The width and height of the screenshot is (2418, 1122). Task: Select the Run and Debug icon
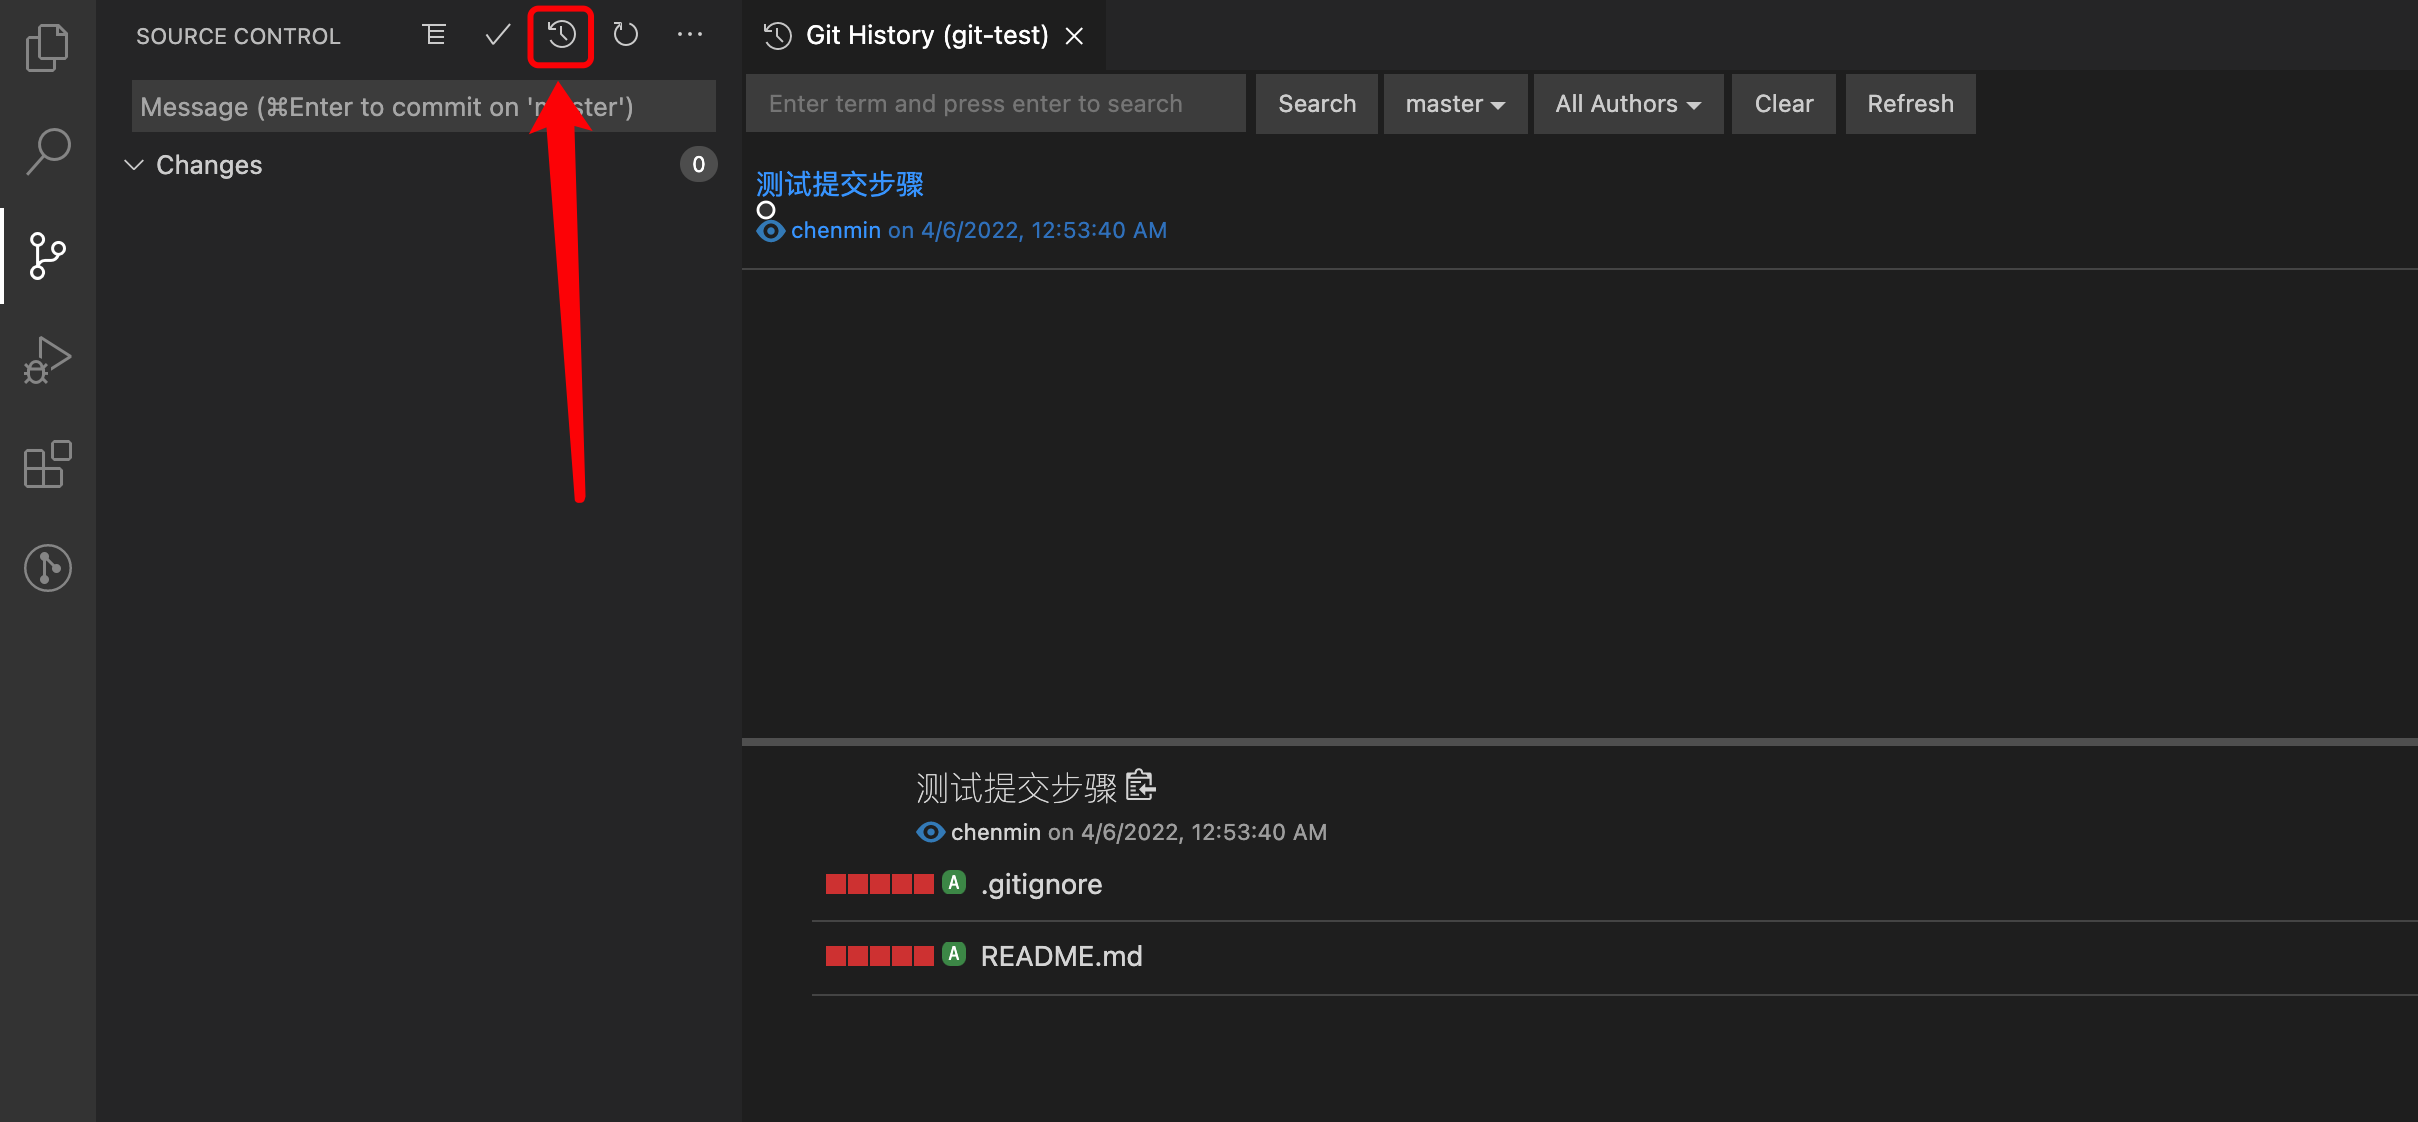pyautogui.click(x=47, y=360)
